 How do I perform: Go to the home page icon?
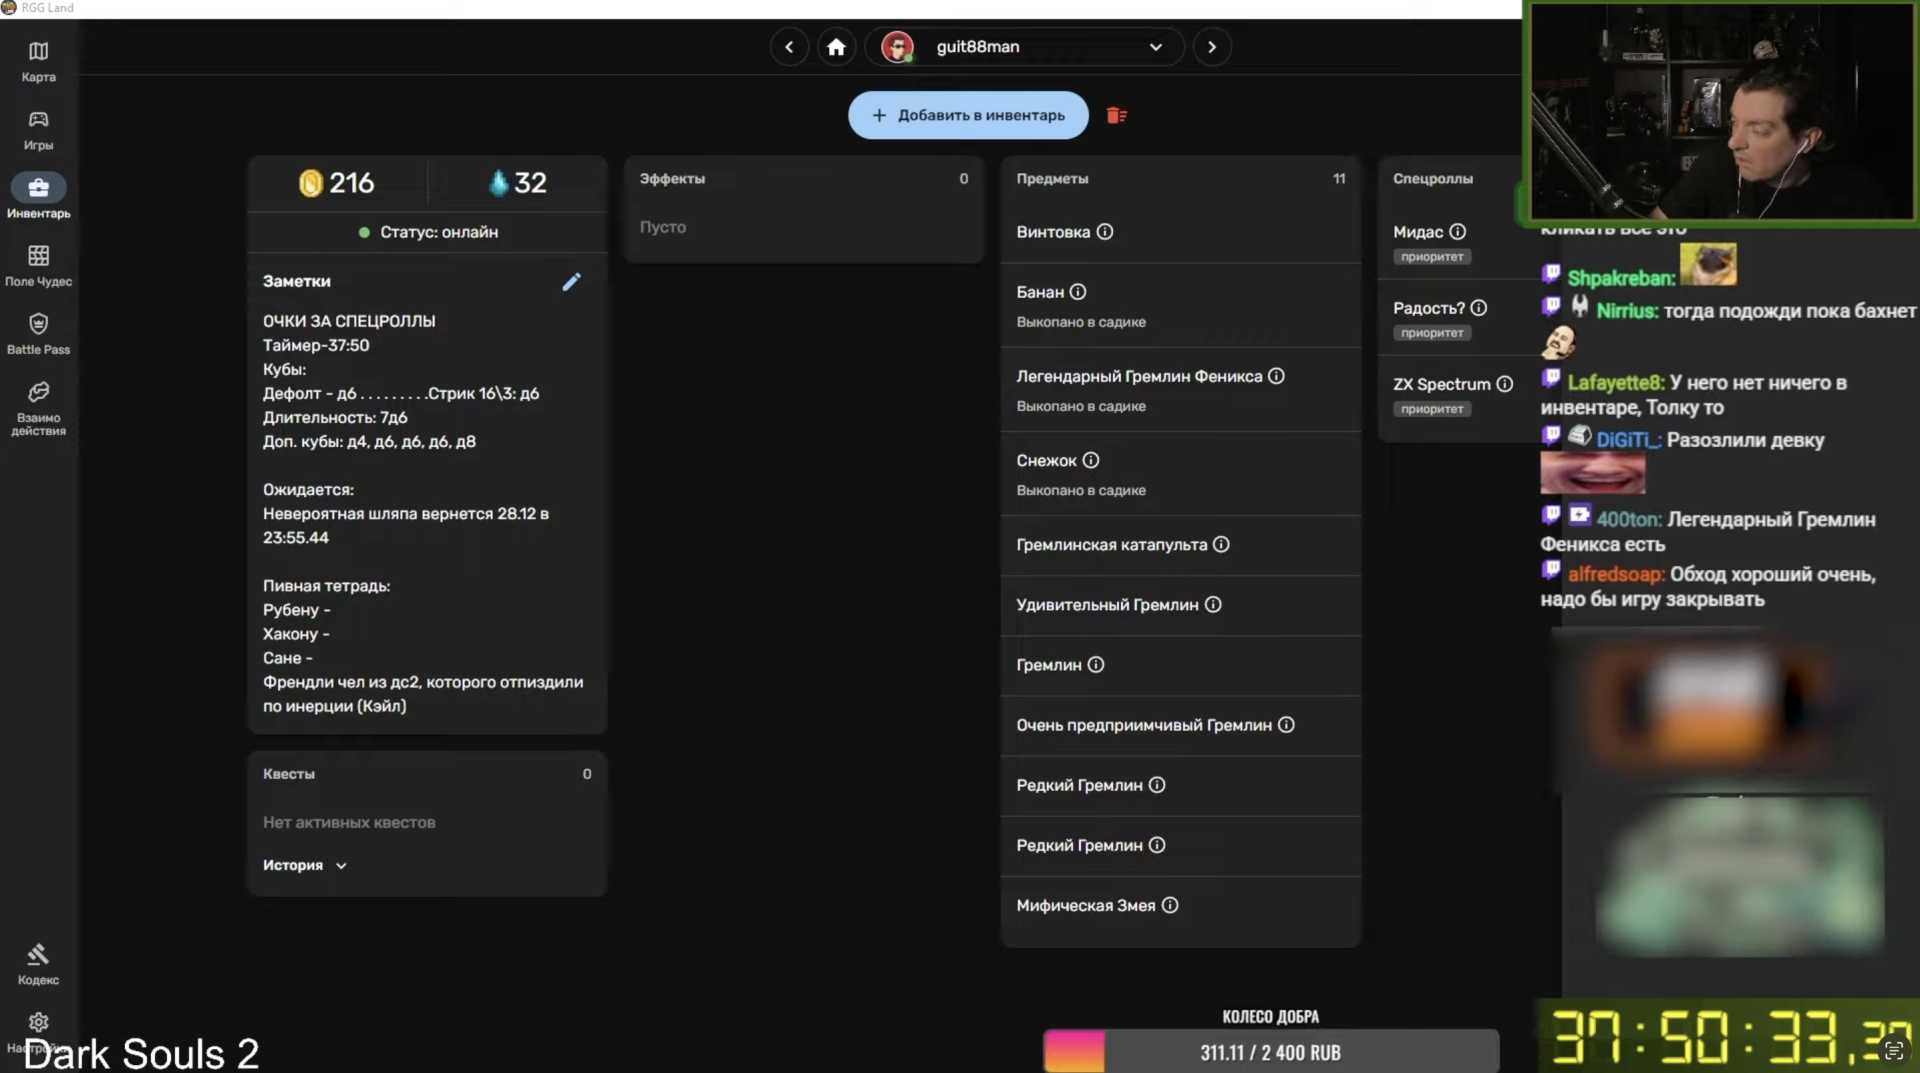click(836, 47)
